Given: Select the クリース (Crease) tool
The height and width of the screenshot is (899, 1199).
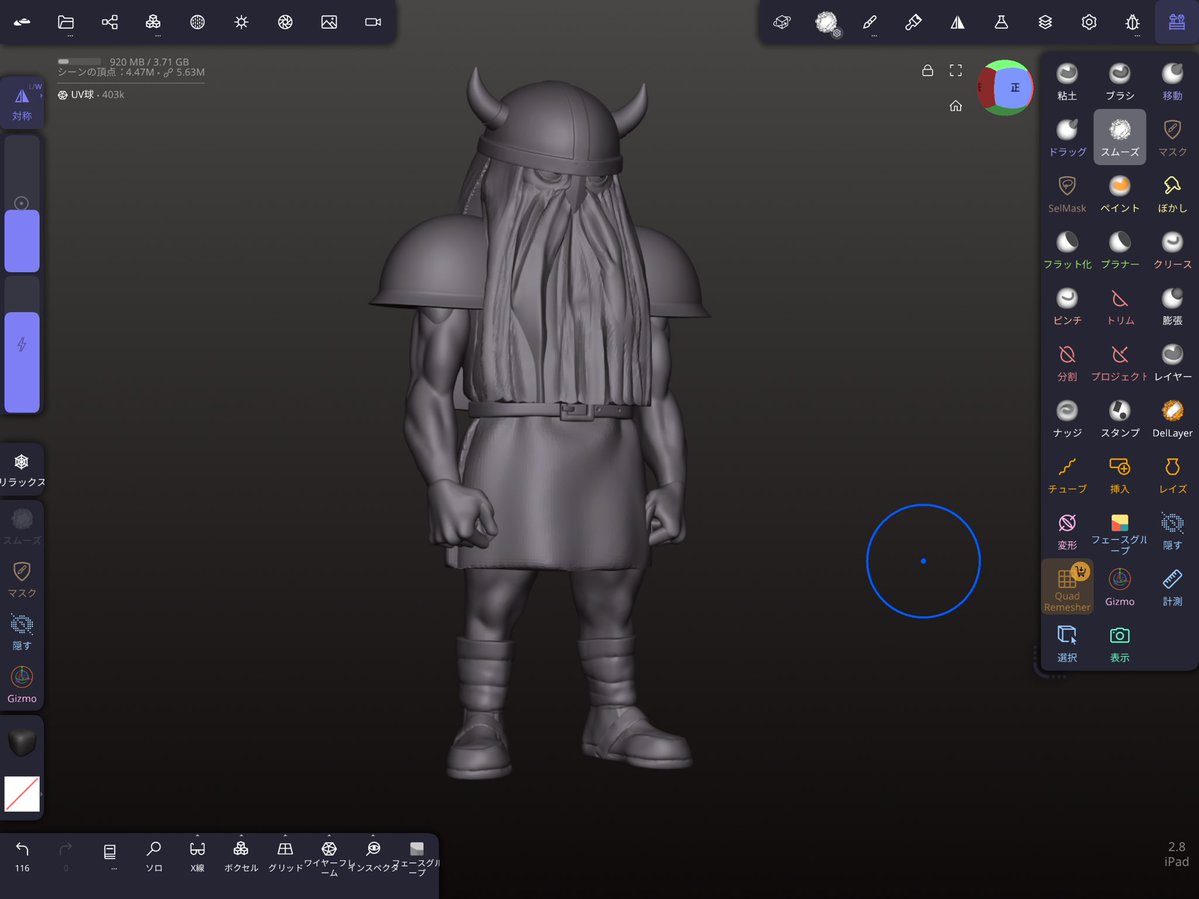Looking at the screenshot, I should click(1172, 249).
